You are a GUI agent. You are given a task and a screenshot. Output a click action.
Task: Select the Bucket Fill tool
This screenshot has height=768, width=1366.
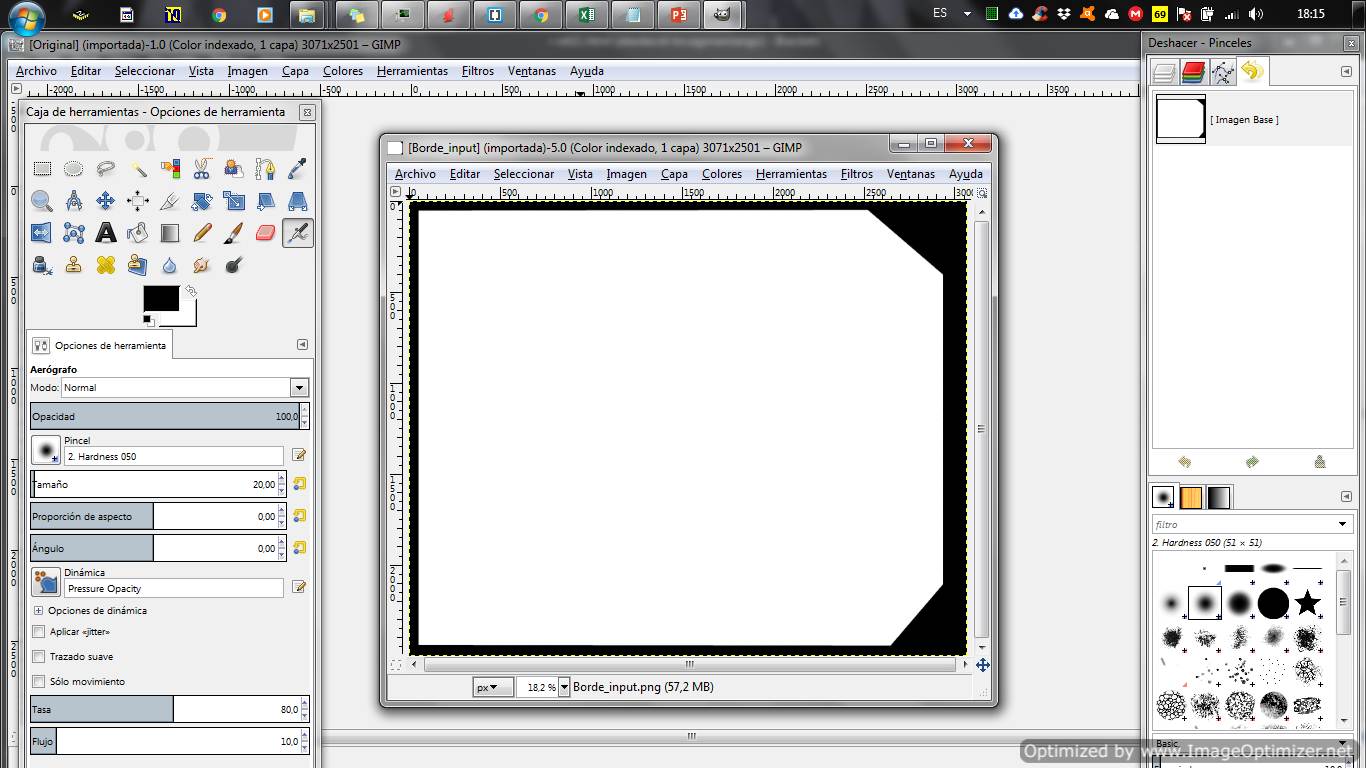(x=138, y=233)
